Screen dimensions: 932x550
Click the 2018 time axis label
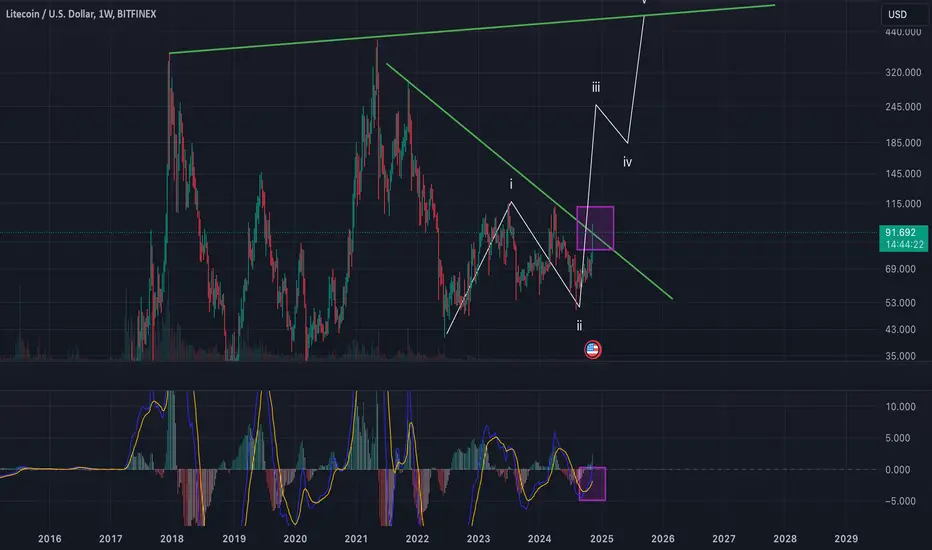click(x=172, y=539)
